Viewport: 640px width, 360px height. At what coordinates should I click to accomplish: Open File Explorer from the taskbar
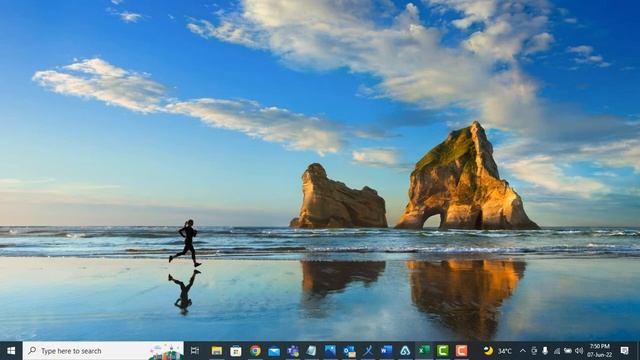pyautogui.click(x=217, y=351)
